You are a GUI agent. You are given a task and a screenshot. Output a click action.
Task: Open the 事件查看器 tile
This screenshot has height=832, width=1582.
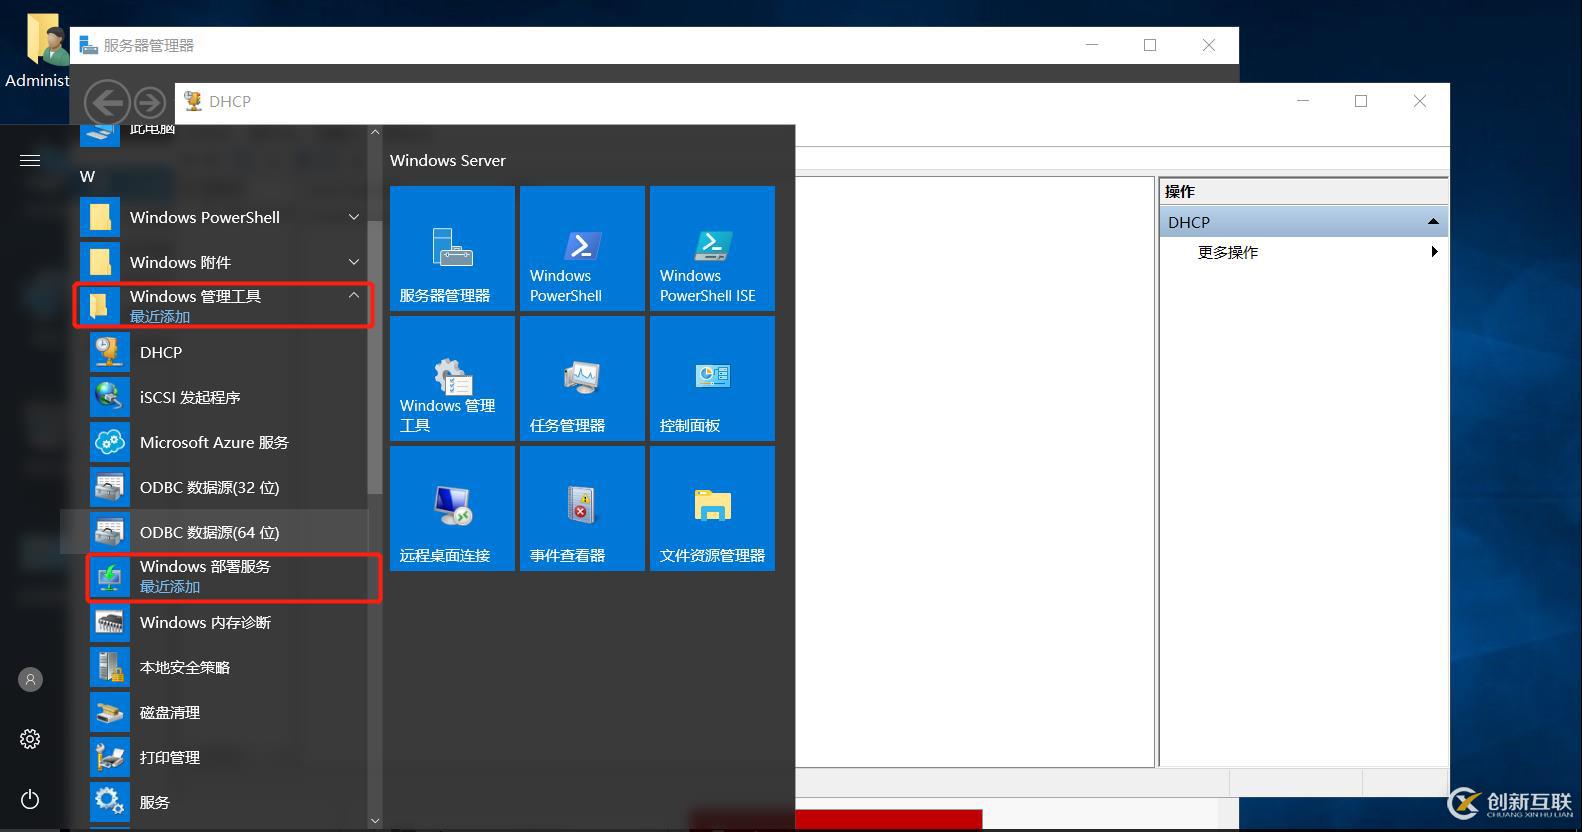click(582, 508)
